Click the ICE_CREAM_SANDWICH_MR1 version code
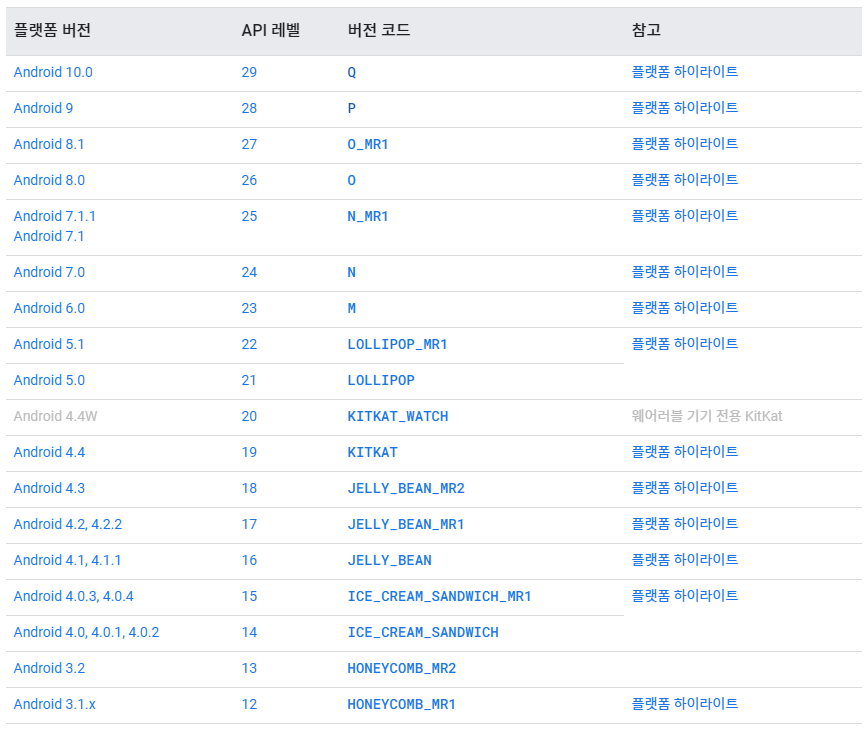Viewport: 866px width, 729px height. (x=439, y=596)
